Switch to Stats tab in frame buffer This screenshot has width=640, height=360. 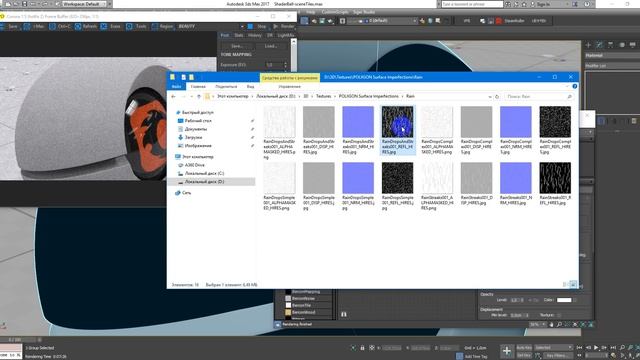tap(239, 36)
